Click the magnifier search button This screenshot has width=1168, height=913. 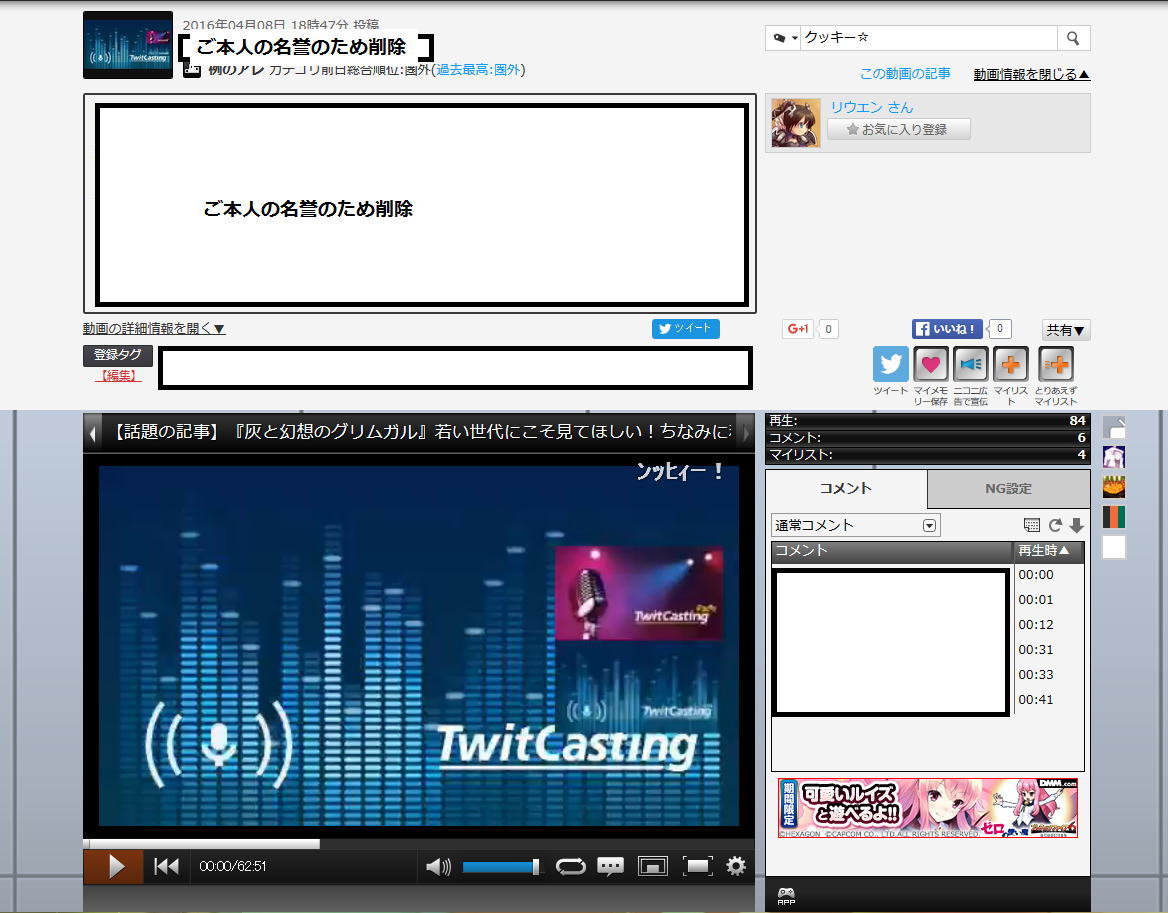tap(1073, 38)
